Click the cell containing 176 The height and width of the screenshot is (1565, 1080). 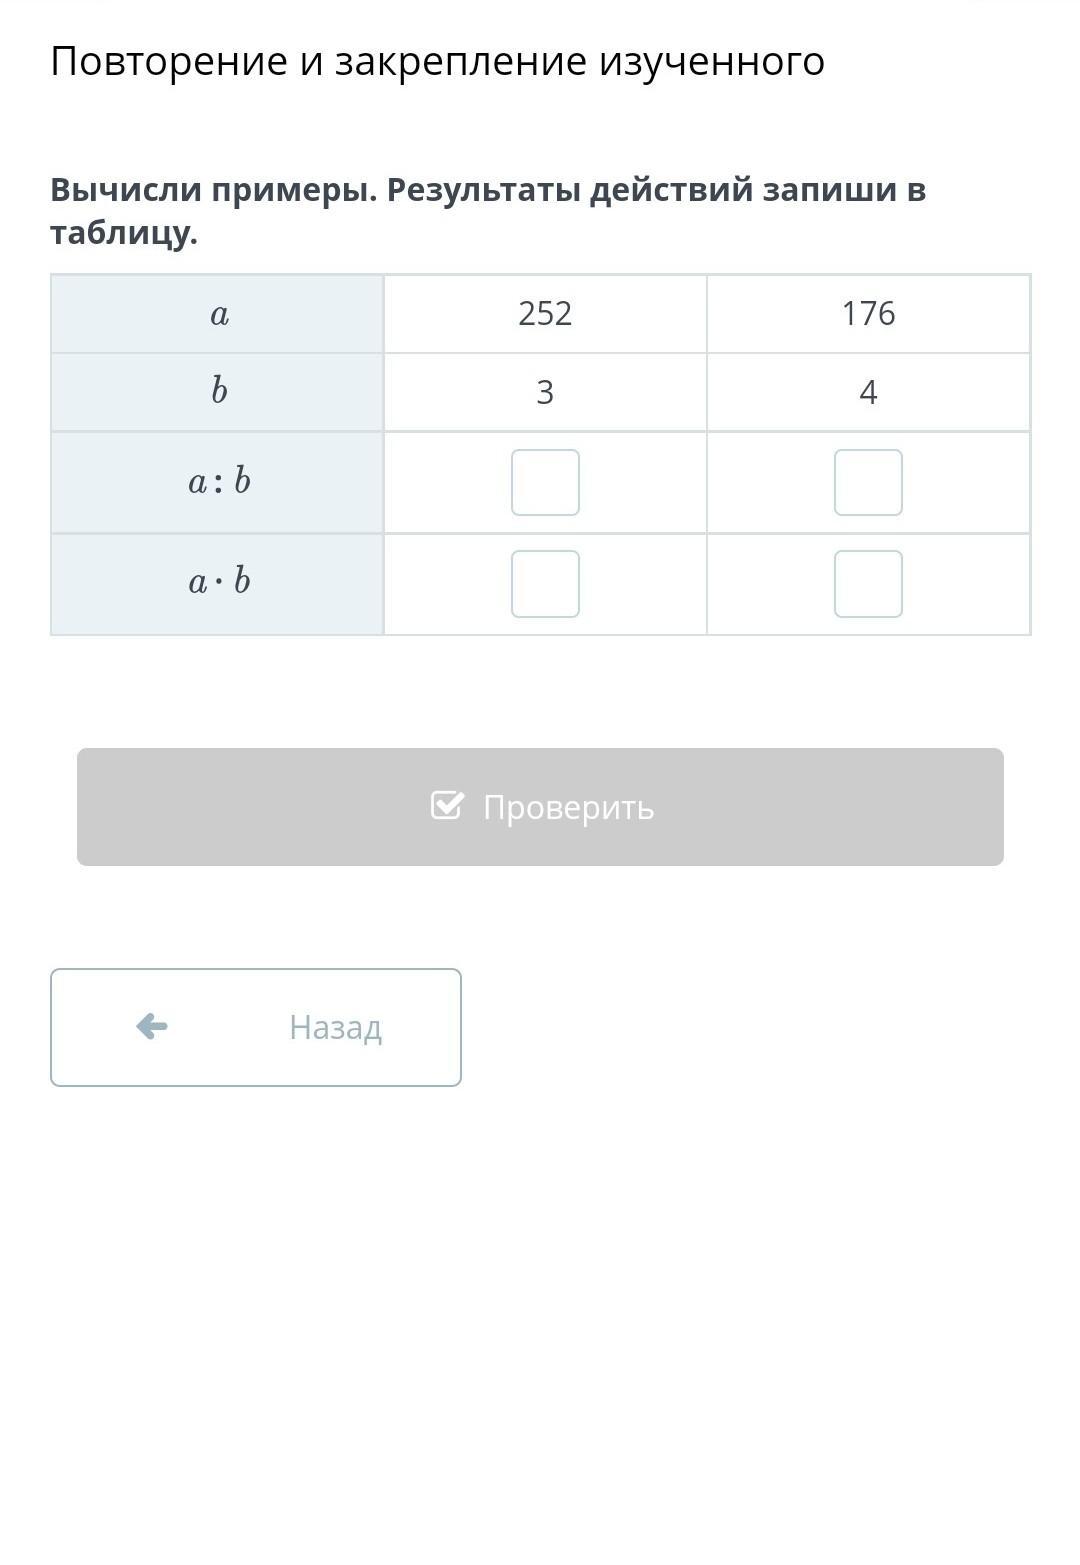(x=868, y=314)
